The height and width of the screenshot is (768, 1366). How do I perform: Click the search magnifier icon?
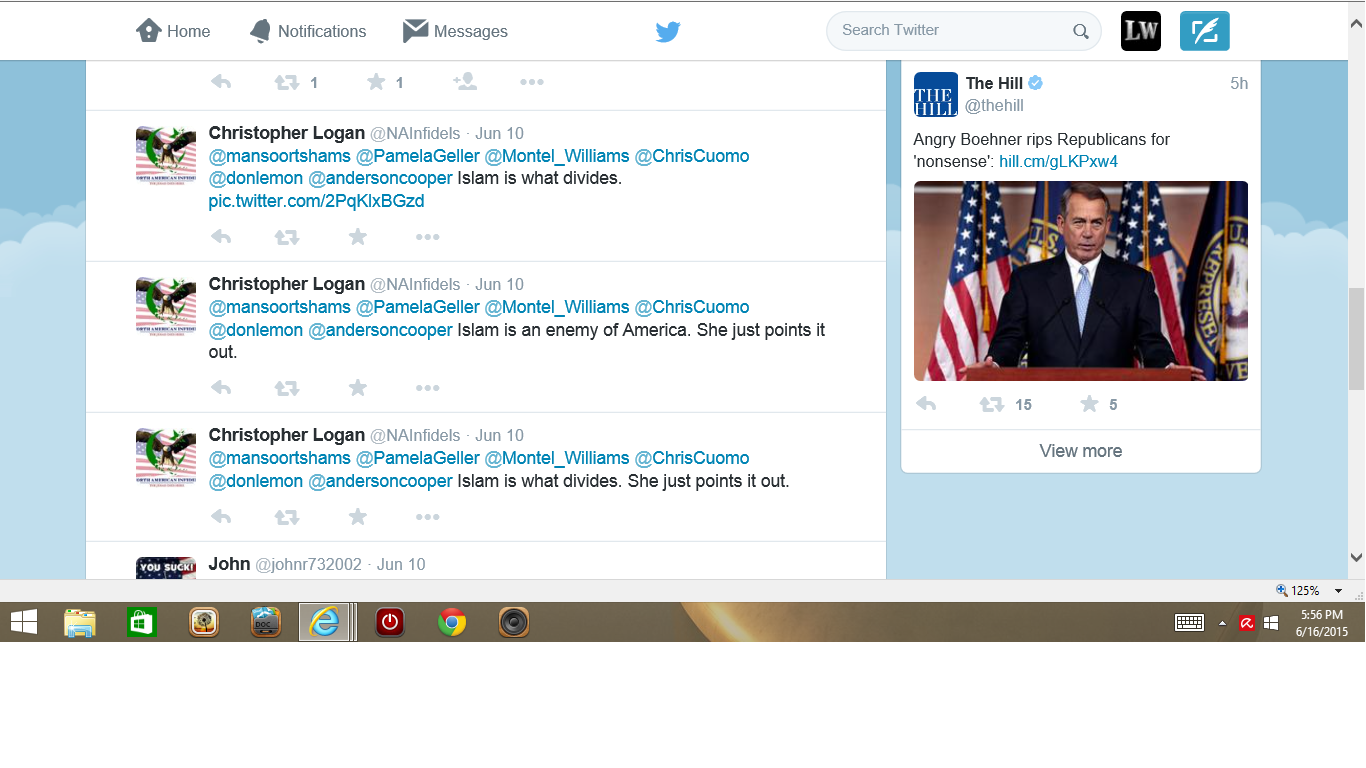1081,31
